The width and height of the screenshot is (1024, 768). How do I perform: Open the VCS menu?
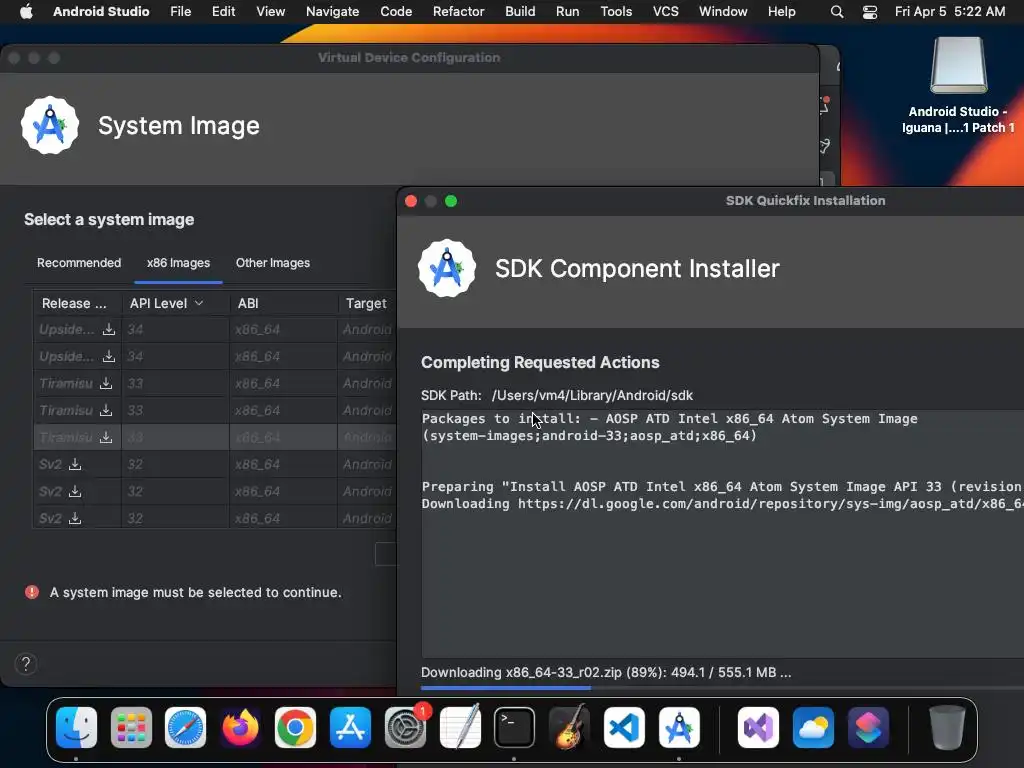click(x=665, y=12)
